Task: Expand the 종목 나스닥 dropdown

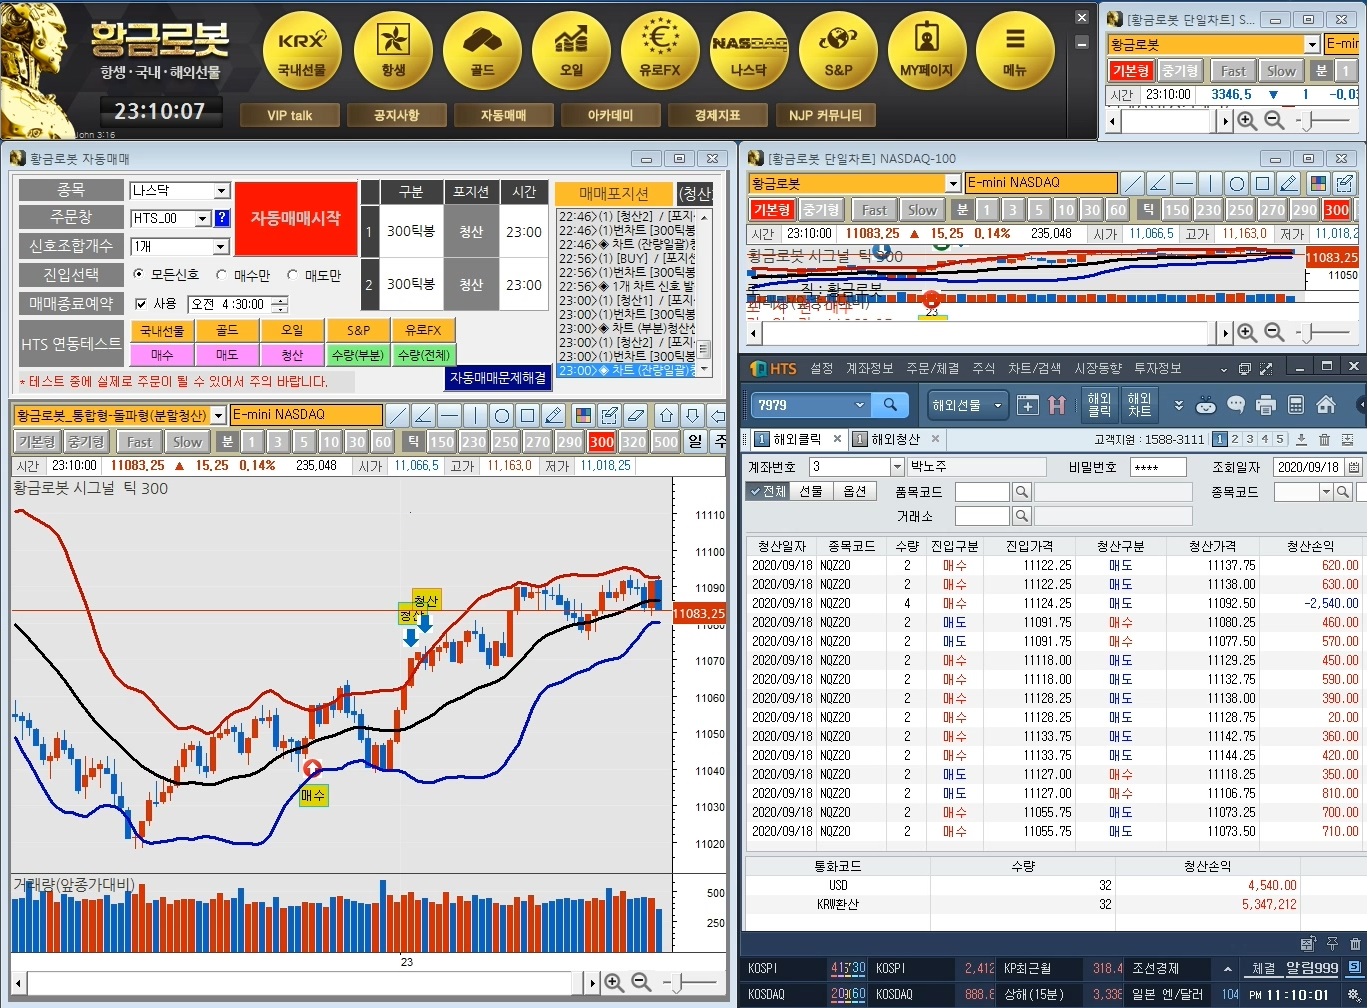Action: pyautogui.click(x=222, y=190)
